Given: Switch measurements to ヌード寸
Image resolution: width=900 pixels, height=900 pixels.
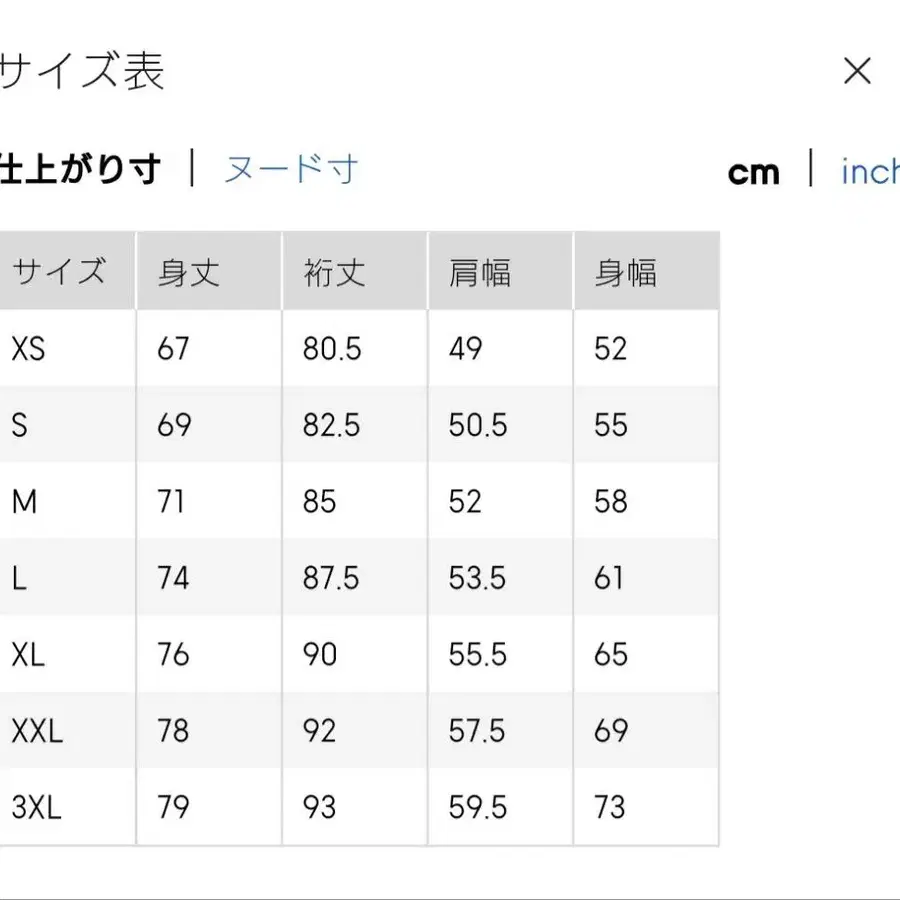Looking at the screenshot, I should click(291, 169).
